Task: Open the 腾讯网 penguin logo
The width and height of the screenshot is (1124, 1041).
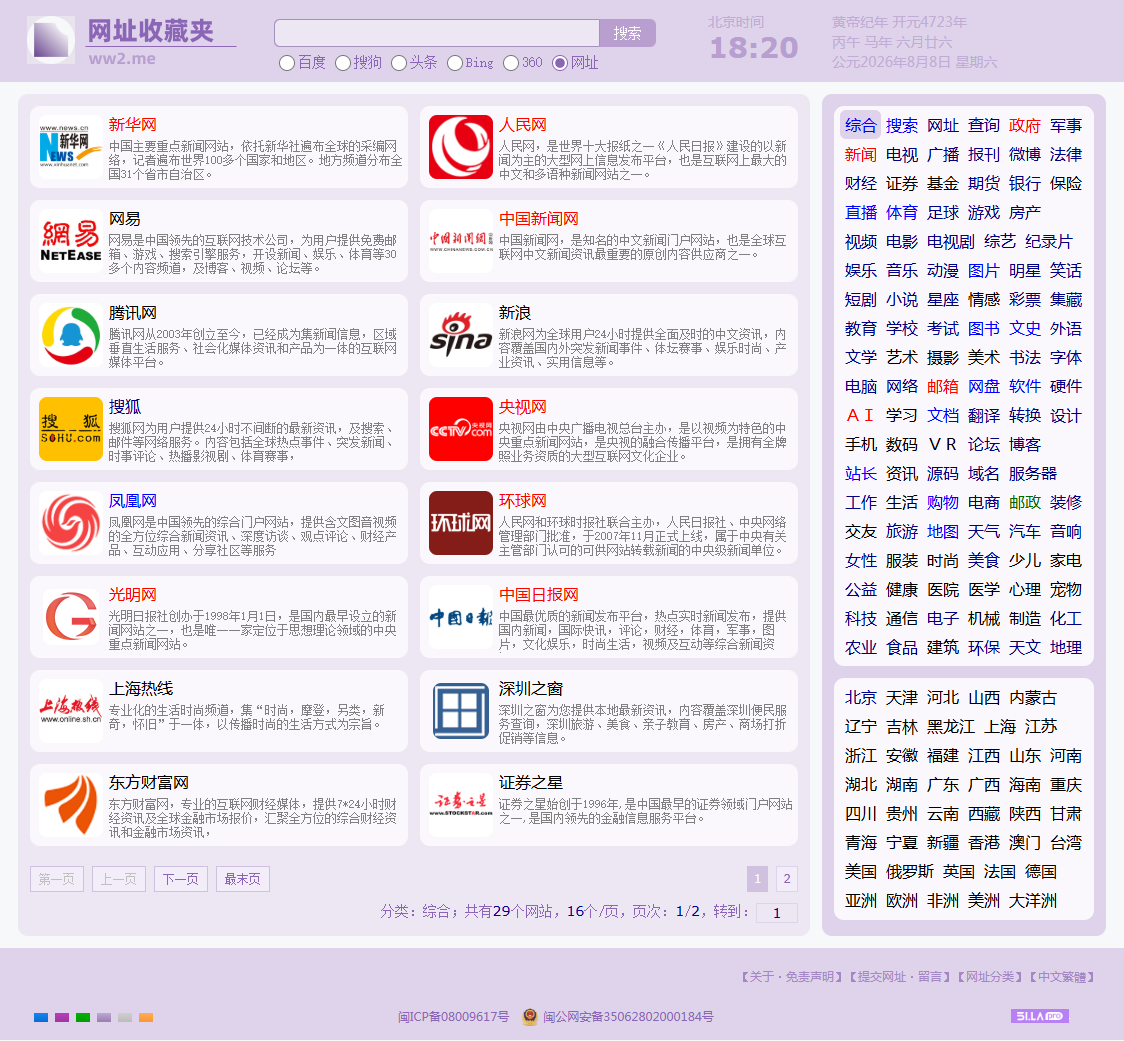Action: point(70,335)
